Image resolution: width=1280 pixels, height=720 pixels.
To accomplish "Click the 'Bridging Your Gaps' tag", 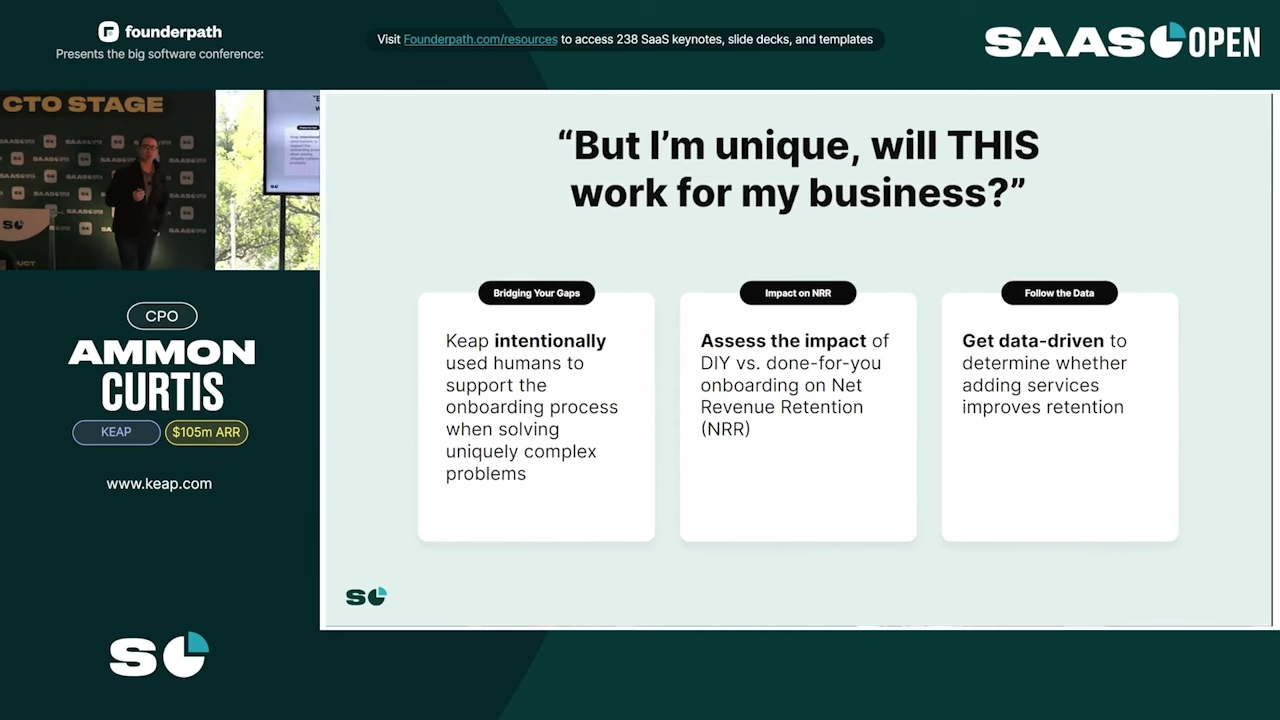I will (x=536, y=293).
